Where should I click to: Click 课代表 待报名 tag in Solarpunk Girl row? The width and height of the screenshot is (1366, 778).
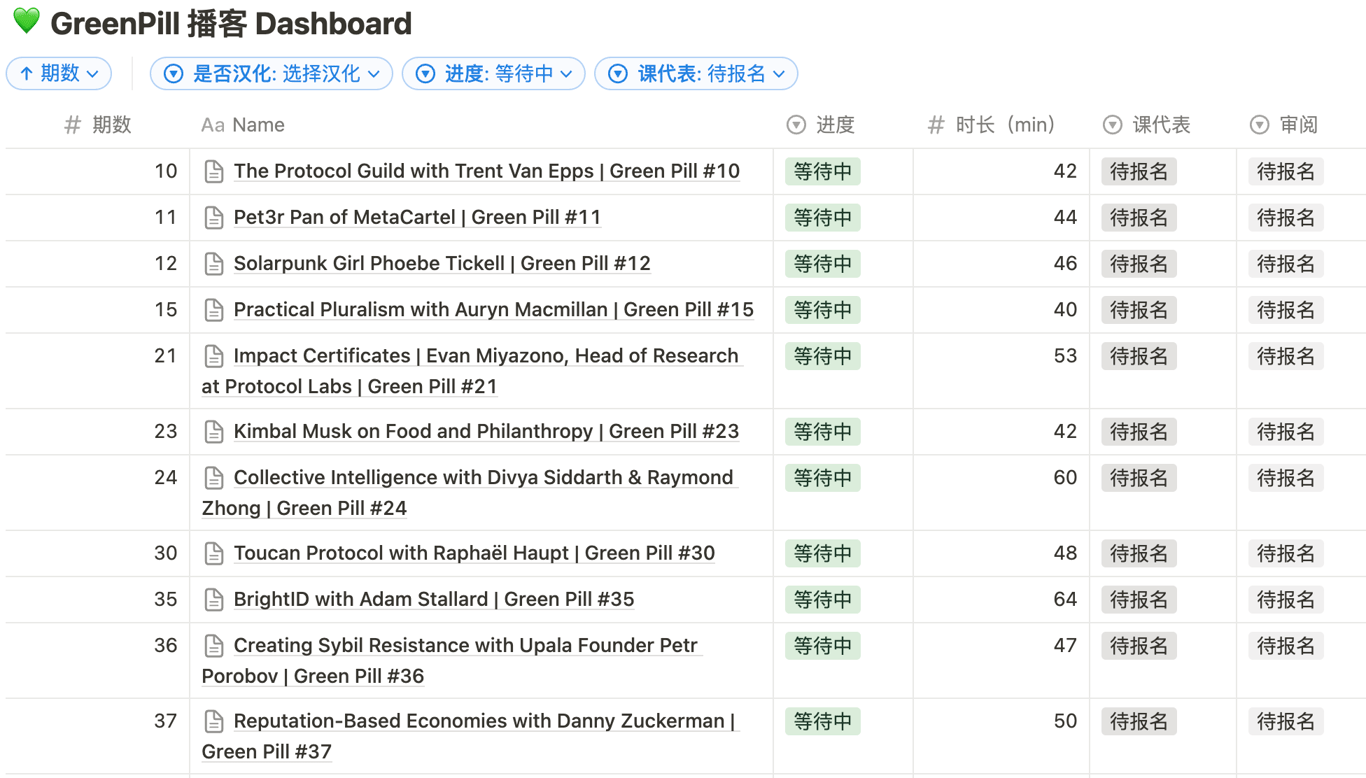coord(1139,264)
